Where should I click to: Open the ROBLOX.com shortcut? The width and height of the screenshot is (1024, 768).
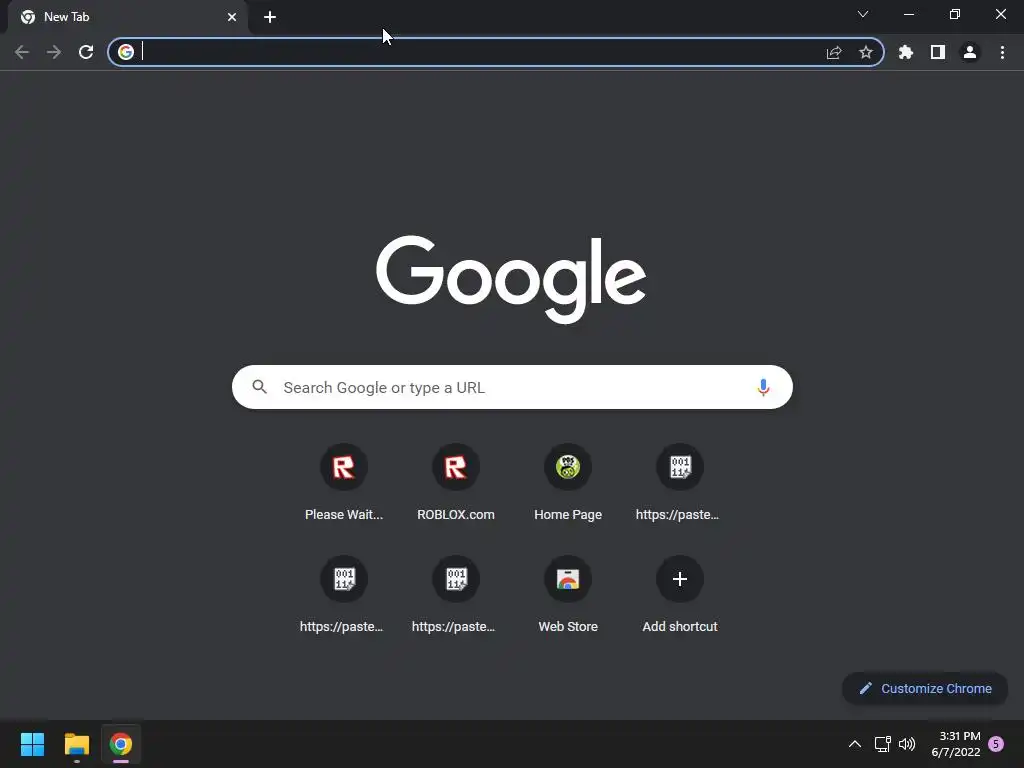pyautogui.click(x=456, y=483)
